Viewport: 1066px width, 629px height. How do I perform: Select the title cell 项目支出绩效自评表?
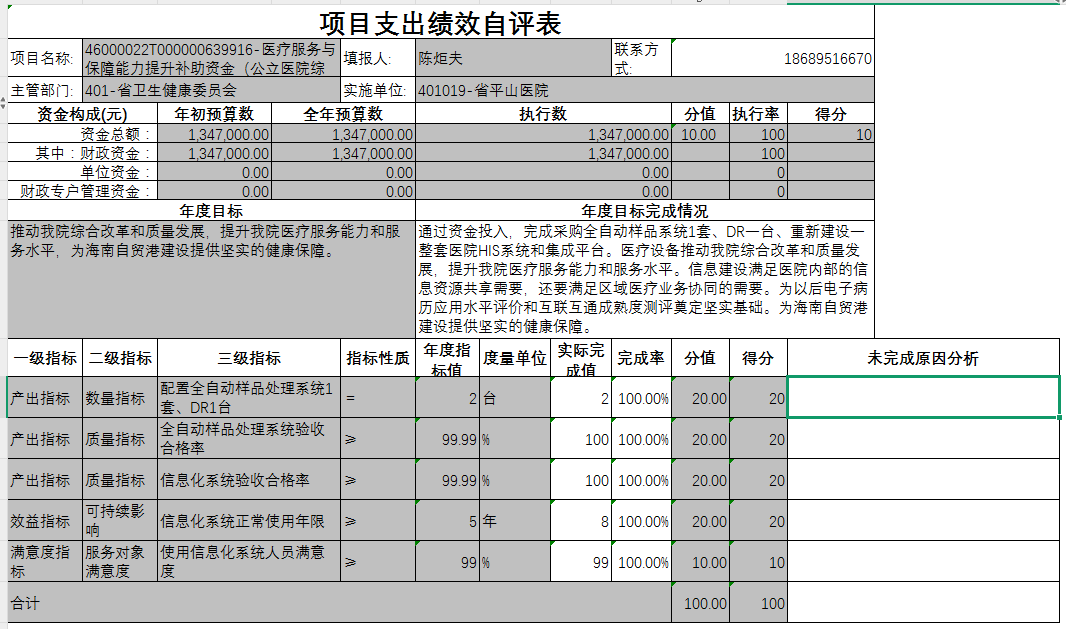coord(440,24)
